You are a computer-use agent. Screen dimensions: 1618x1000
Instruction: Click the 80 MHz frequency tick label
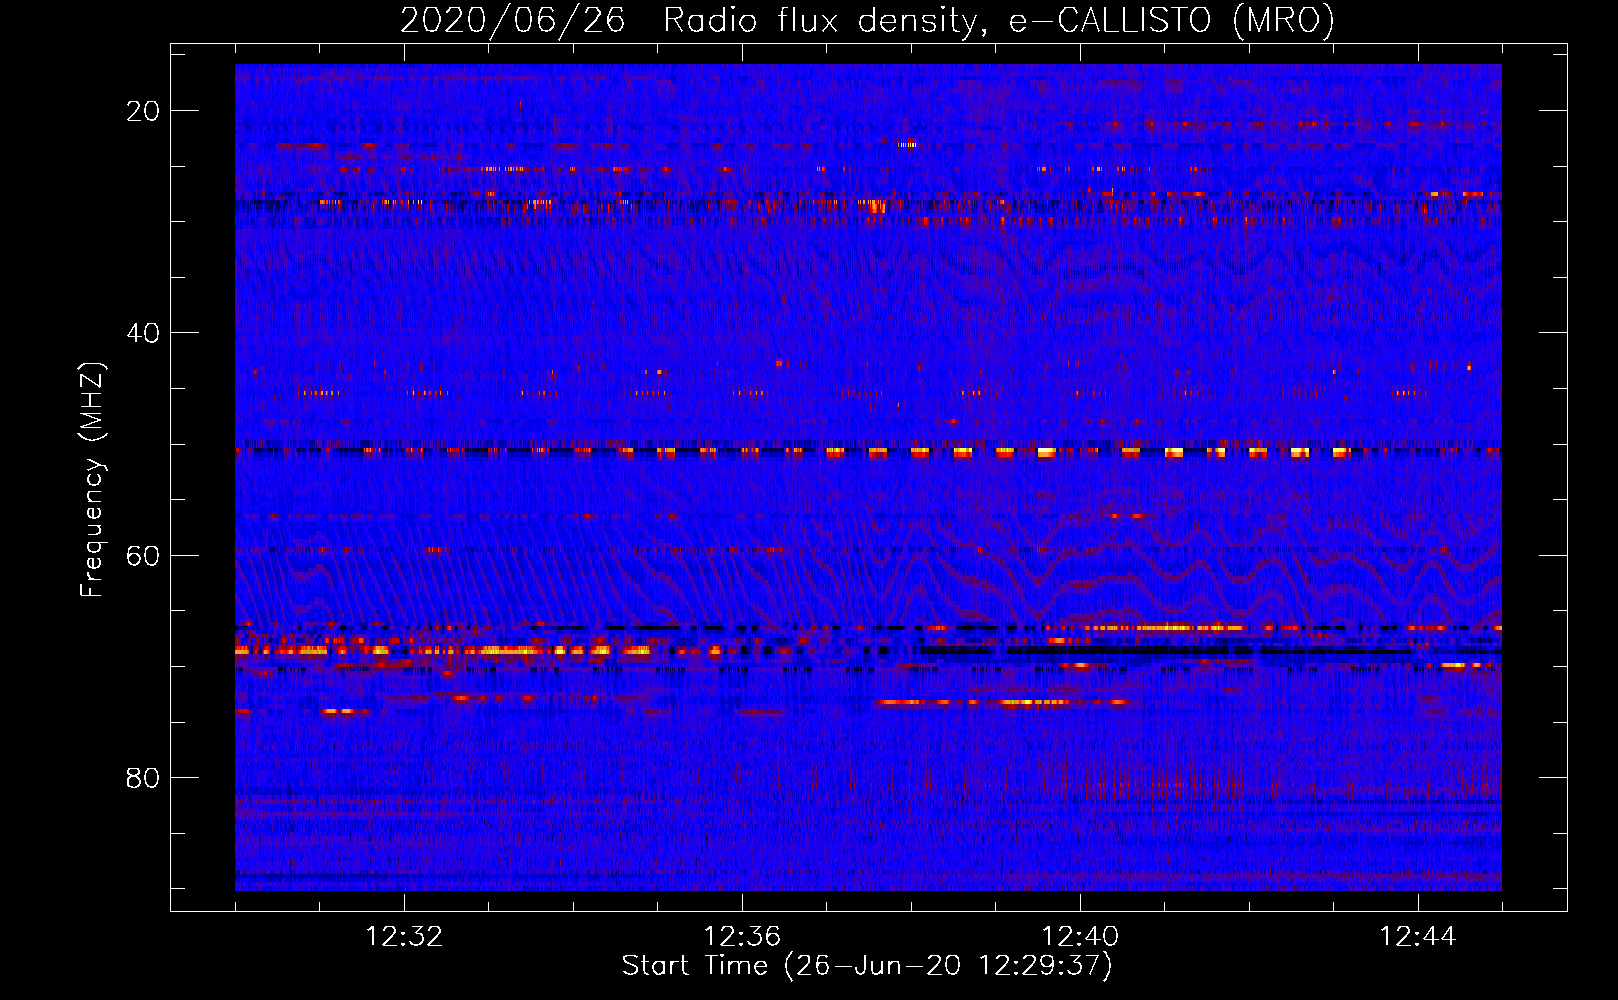pyautogui.click(x=143, y=778)
